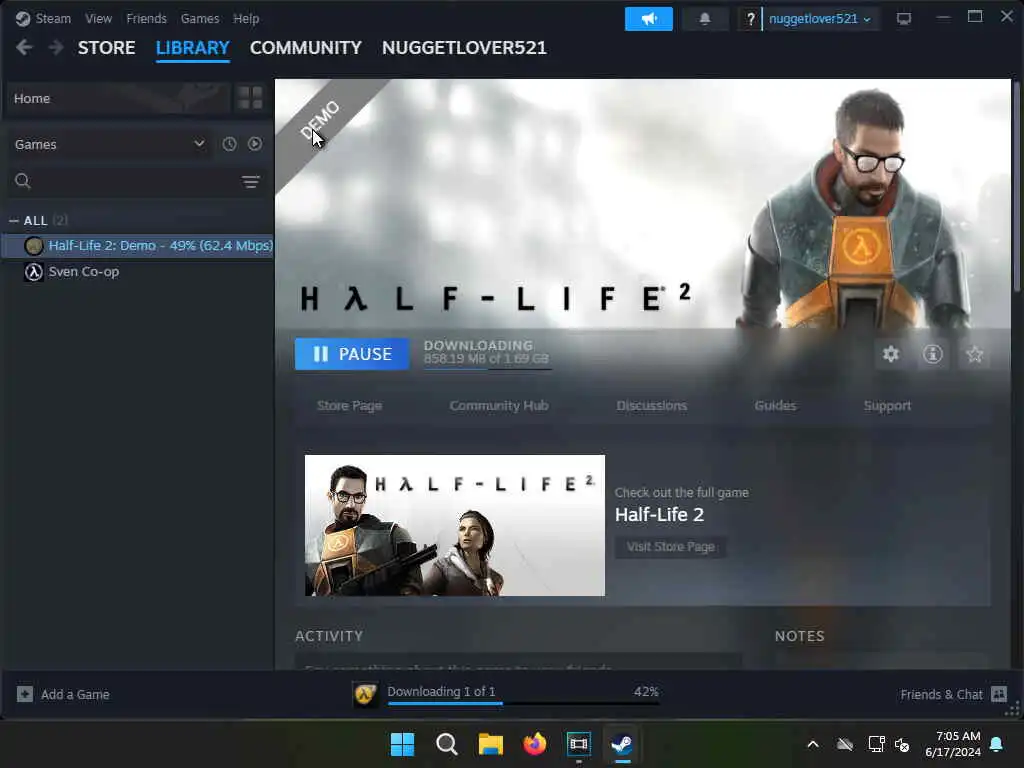Screen dimensions: 1024x768
Task: Select Half-Life 2: Demo in library list
Action: (138, 246)
